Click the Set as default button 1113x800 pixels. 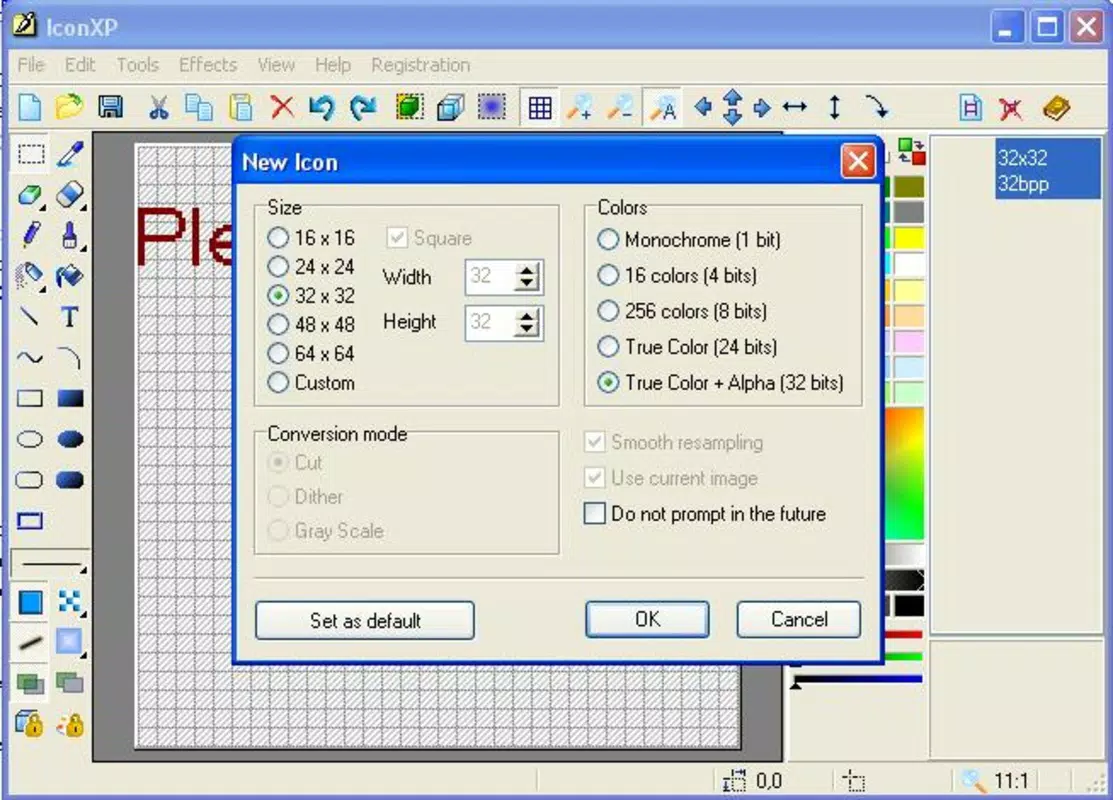(x=365, y=620)
